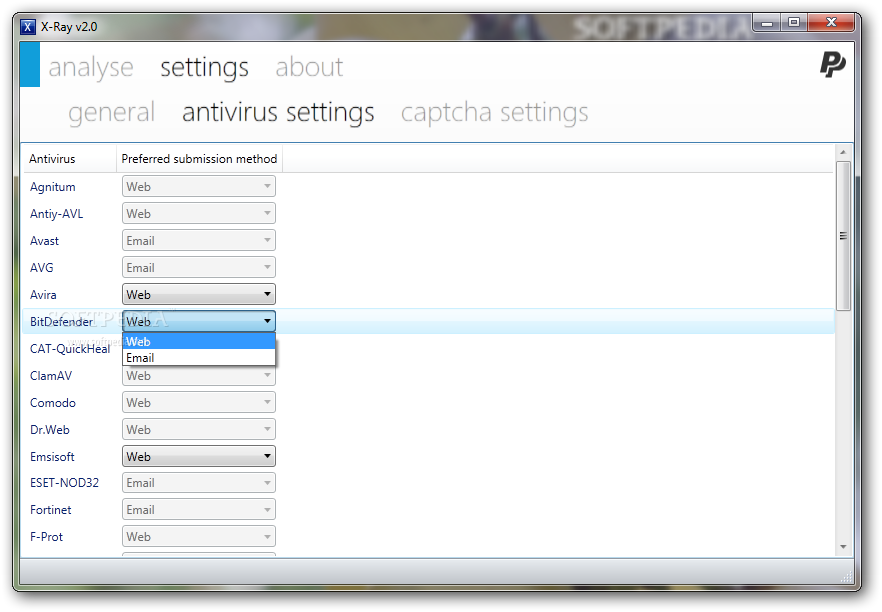Viewport: 882px width, 612px height.
Task: Select the Fortinet row label
Action: (51, 510)
